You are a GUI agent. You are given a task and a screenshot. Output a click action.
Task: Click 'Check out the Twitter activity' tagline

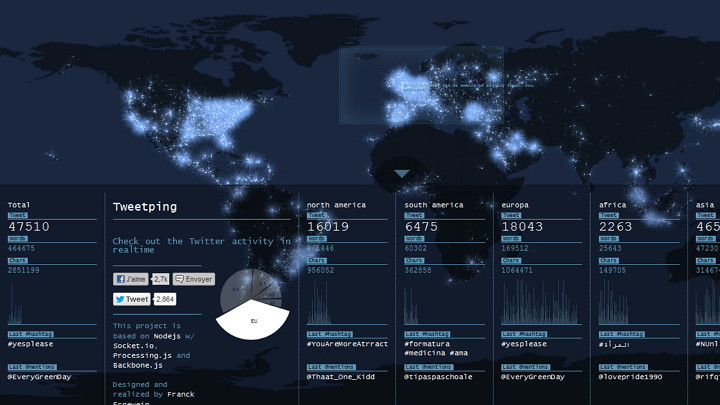(x=202, y=245)
